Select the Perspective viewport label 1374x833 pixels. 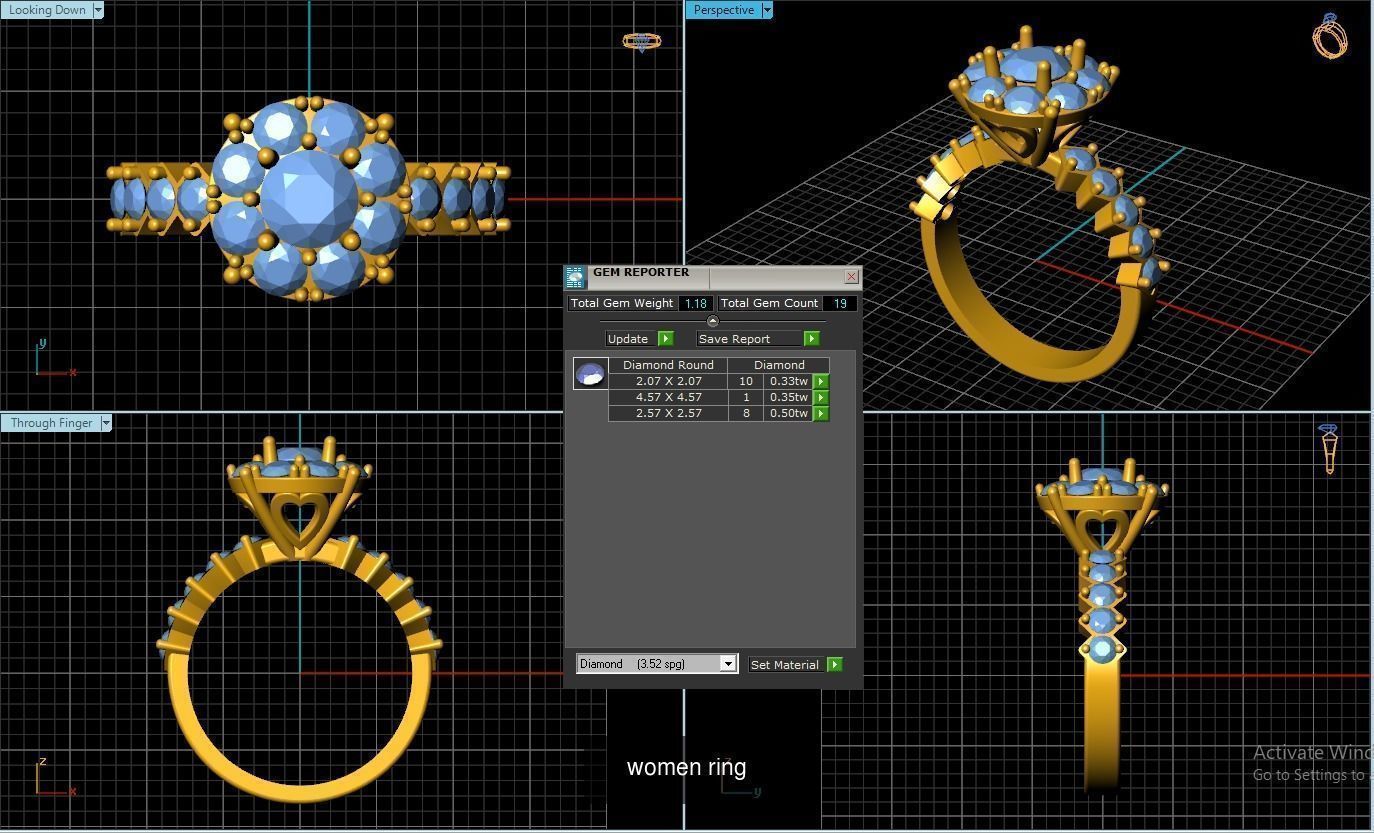coord(723,10)
